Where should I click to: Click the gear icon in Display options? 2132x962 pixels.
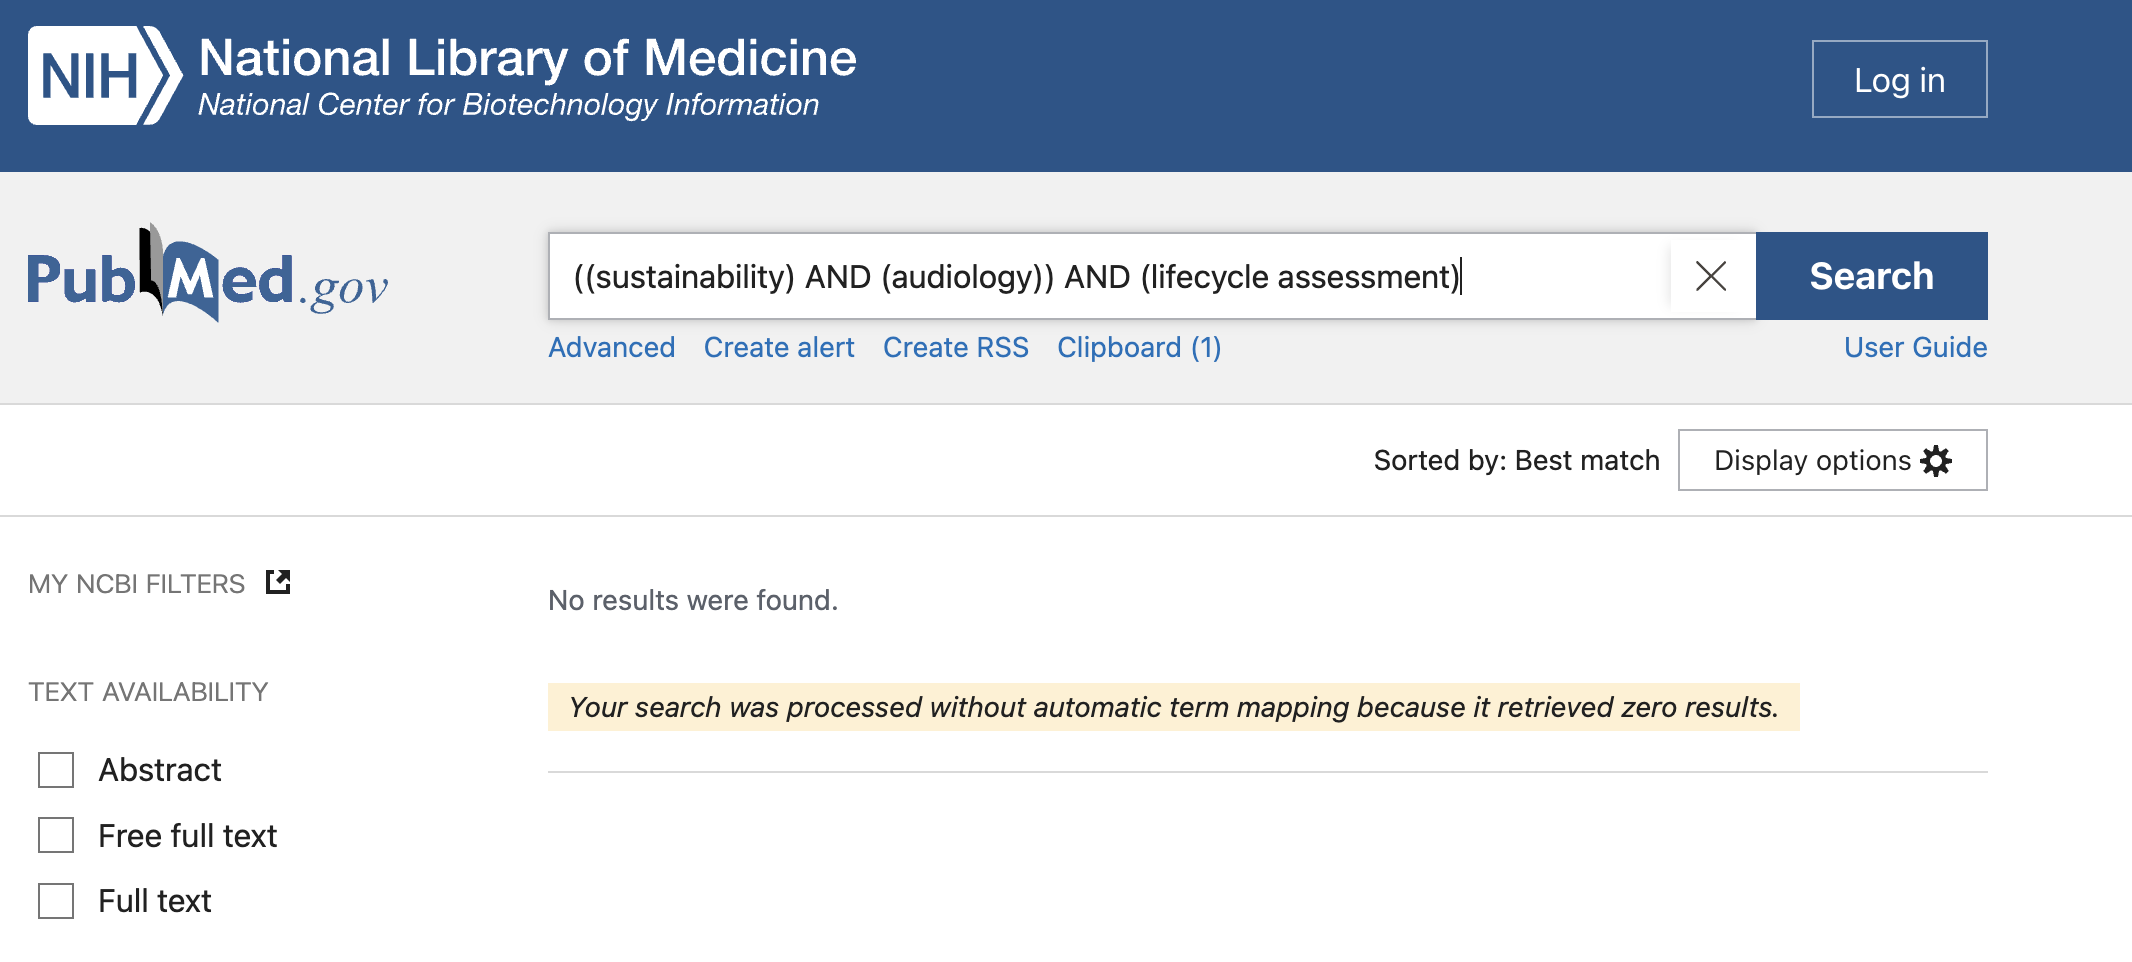(1936, 460)
